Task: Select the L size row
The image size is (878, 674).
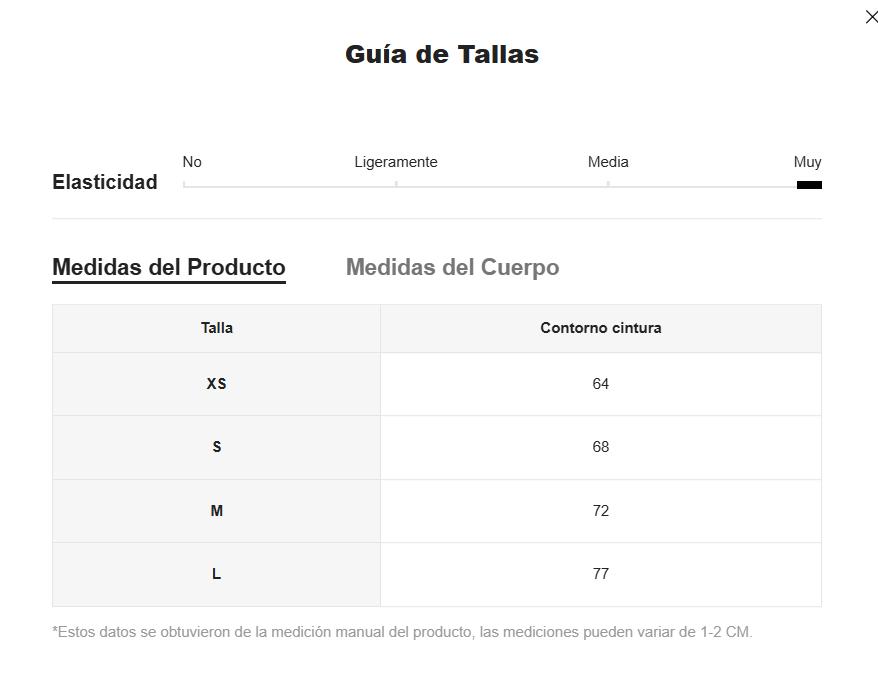Action: click(x=437, y=574)
